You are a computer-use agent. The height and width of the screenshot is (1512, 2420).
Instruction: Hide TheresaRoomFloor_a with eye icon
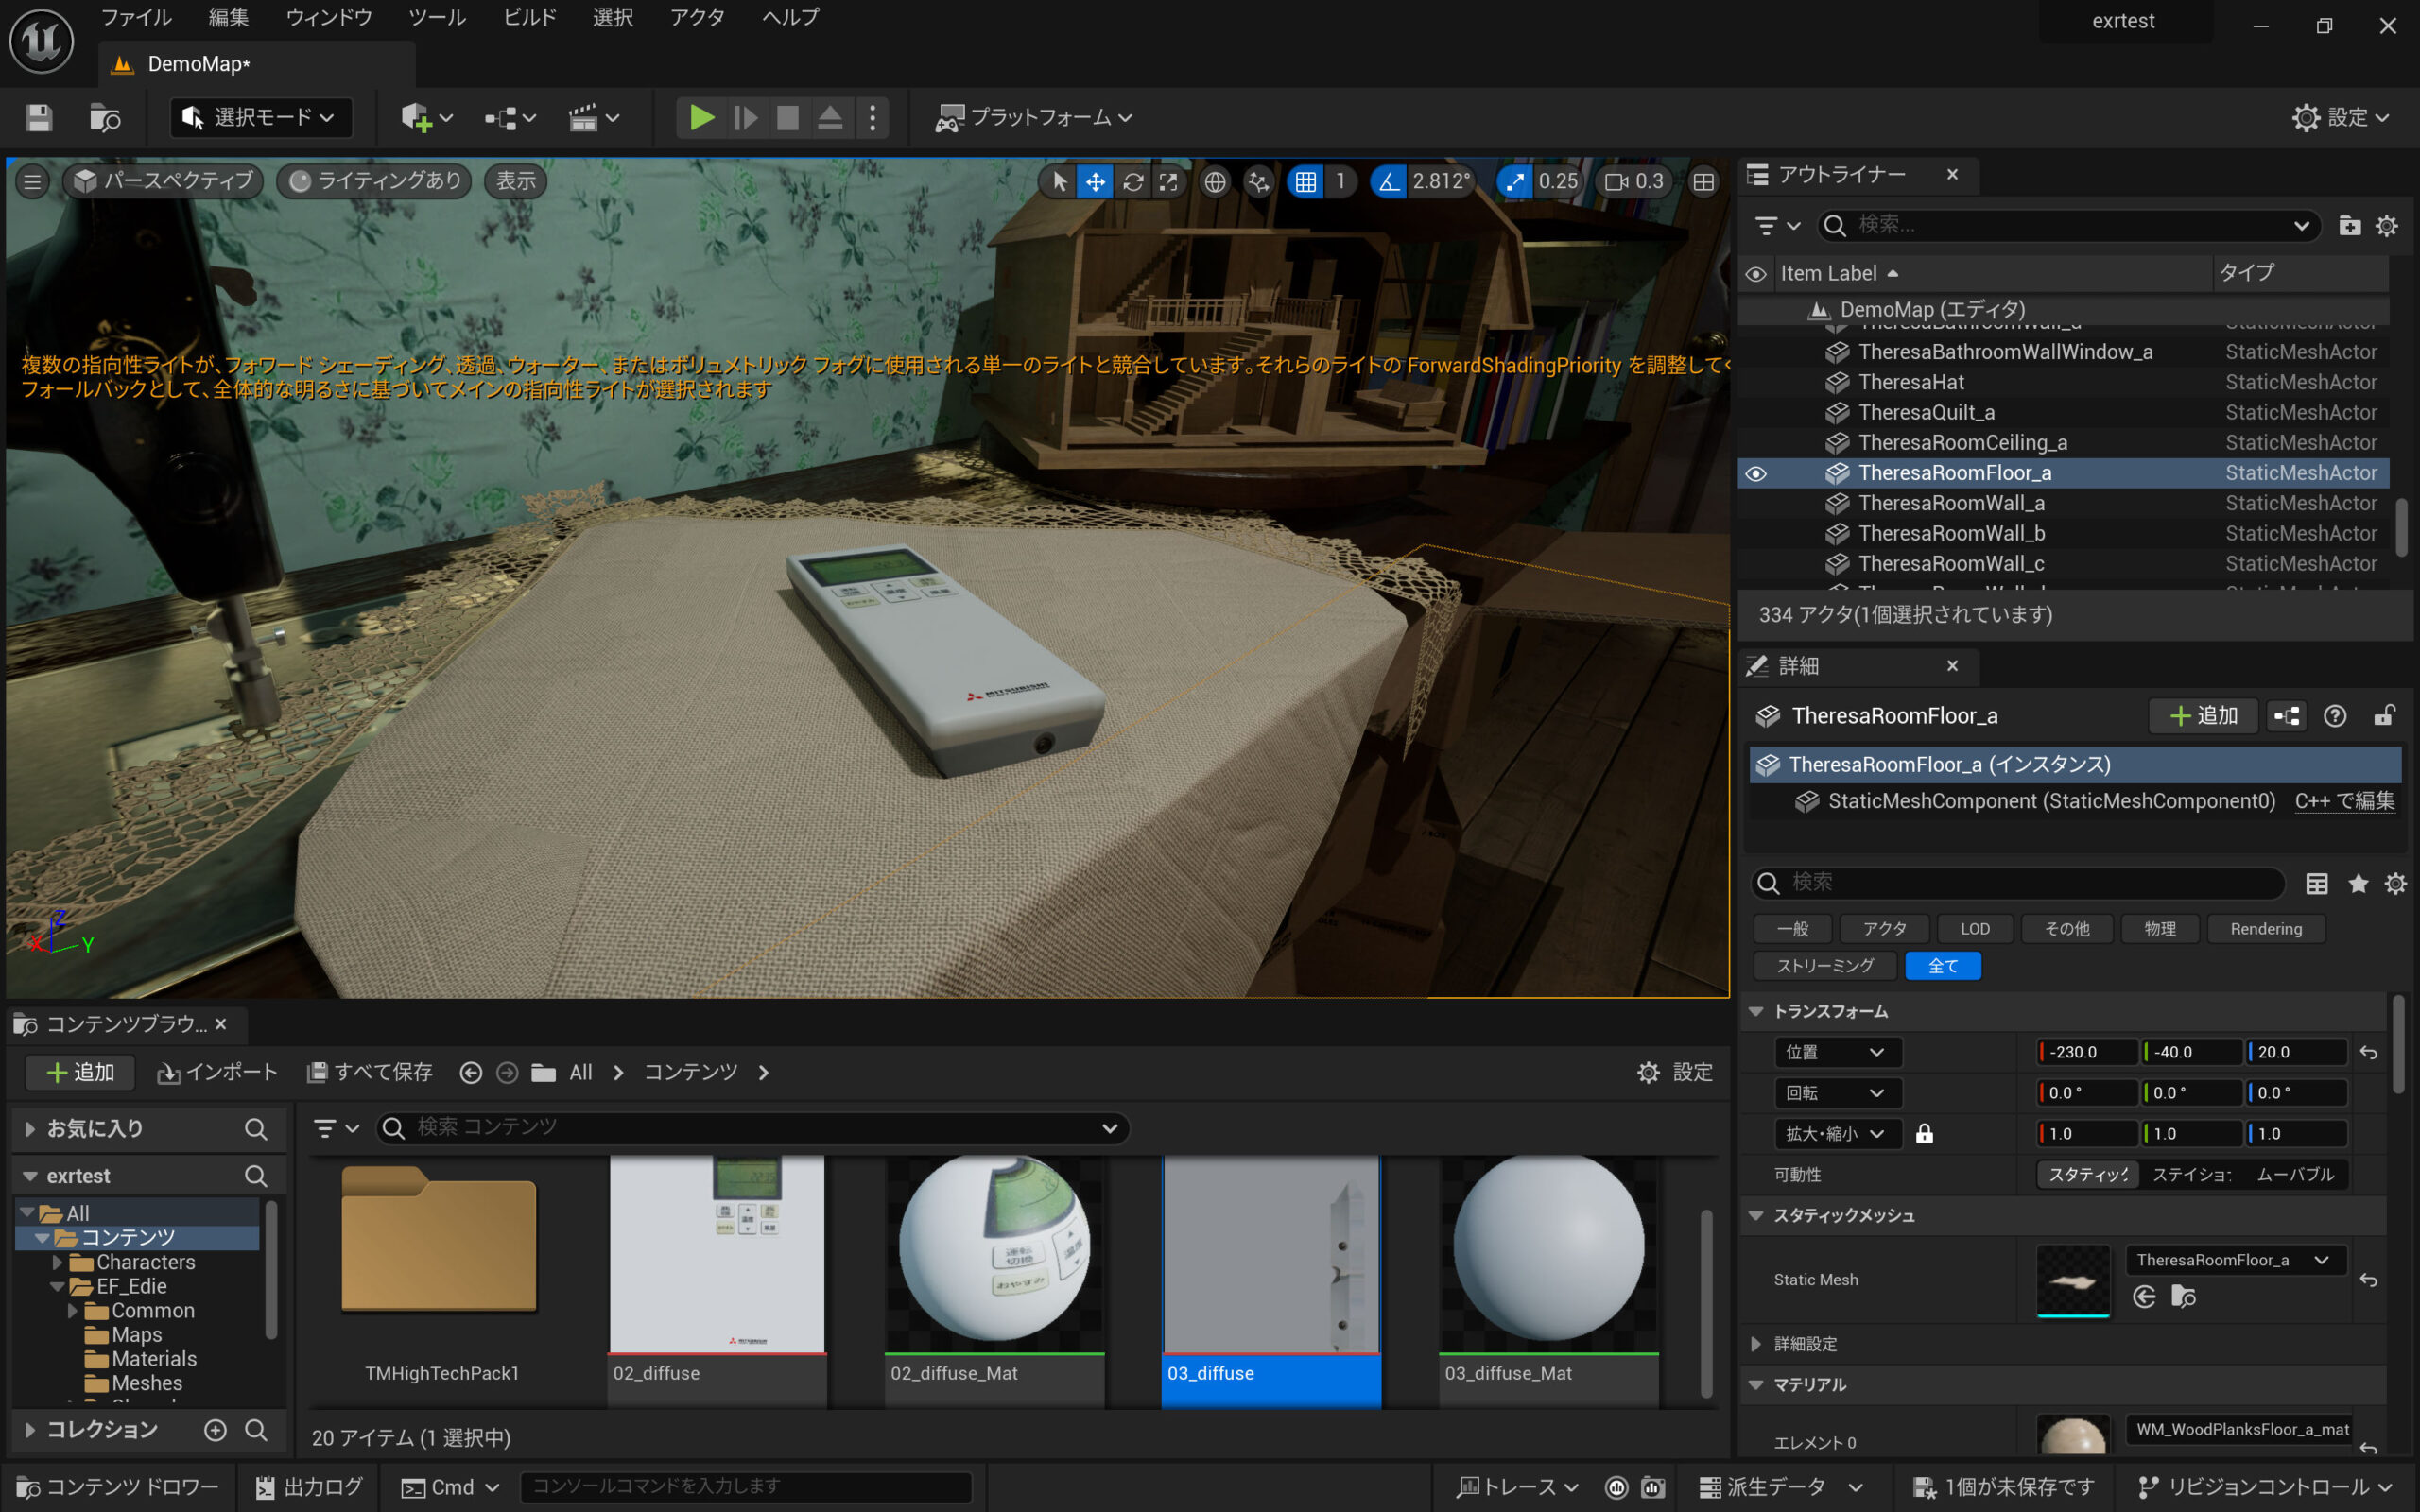(1756, 473)
